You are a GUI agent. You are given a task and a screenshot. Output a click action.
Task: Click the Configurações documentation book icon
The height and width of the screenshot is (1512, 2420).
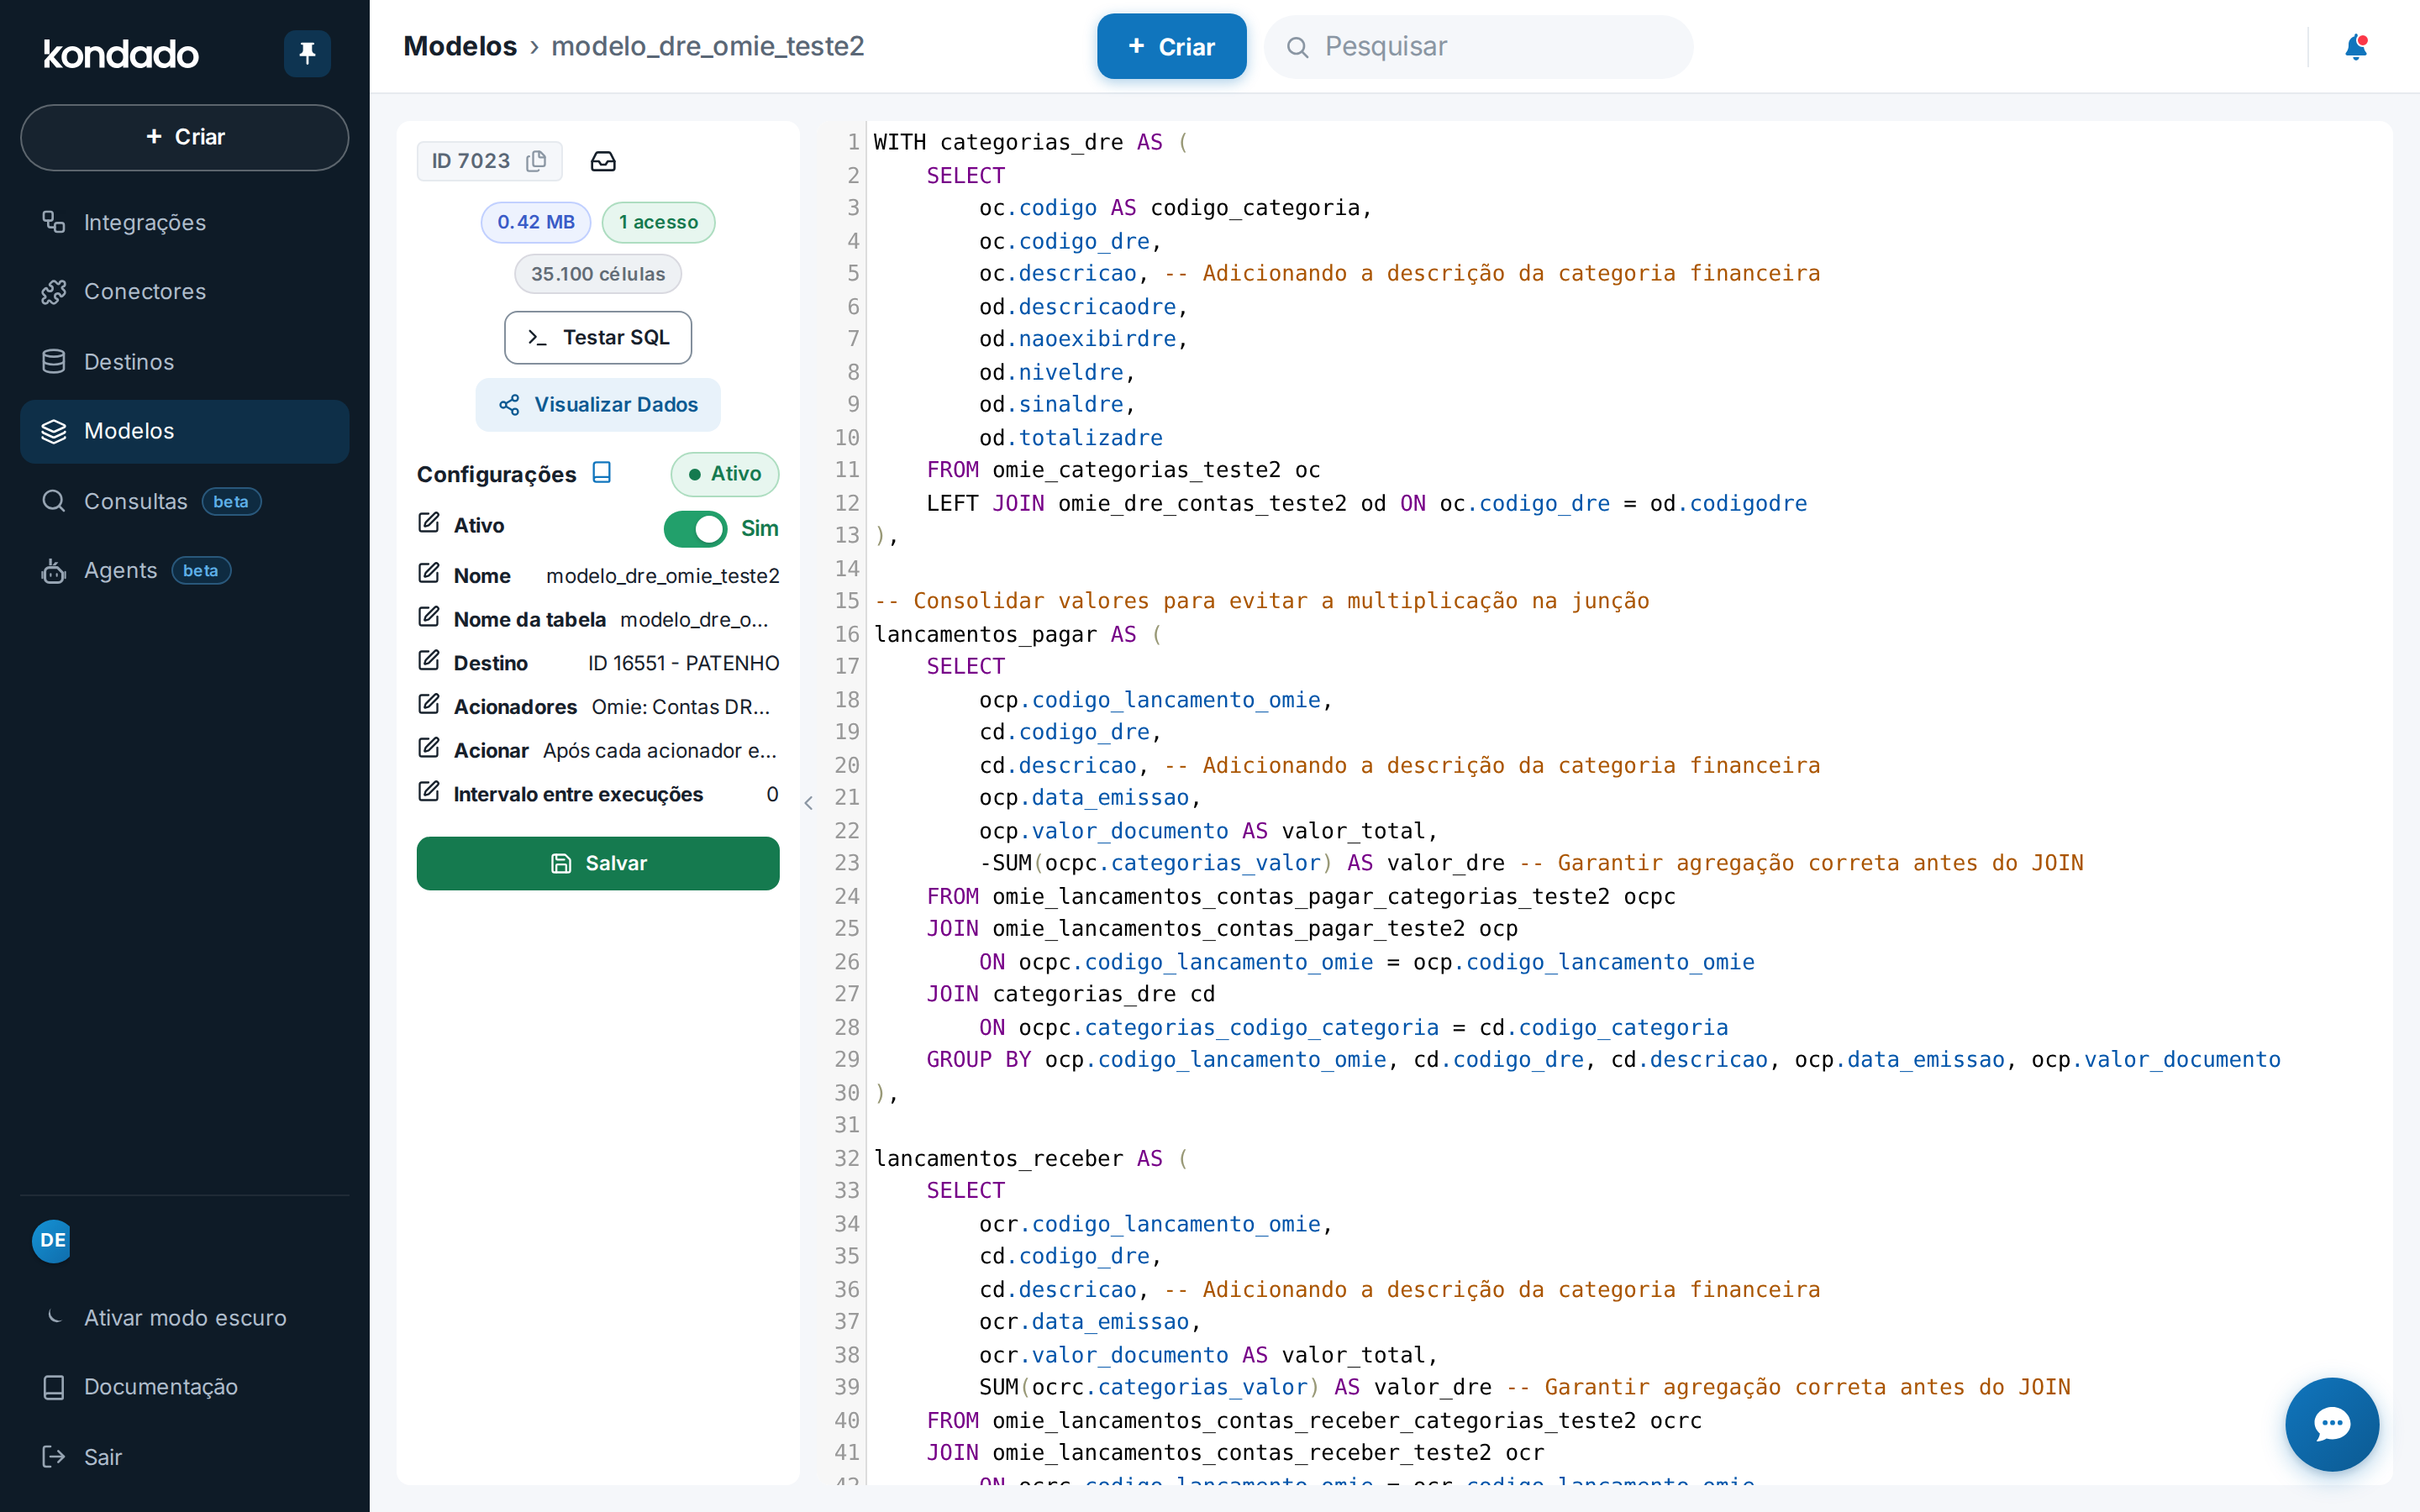pos(602,472)
